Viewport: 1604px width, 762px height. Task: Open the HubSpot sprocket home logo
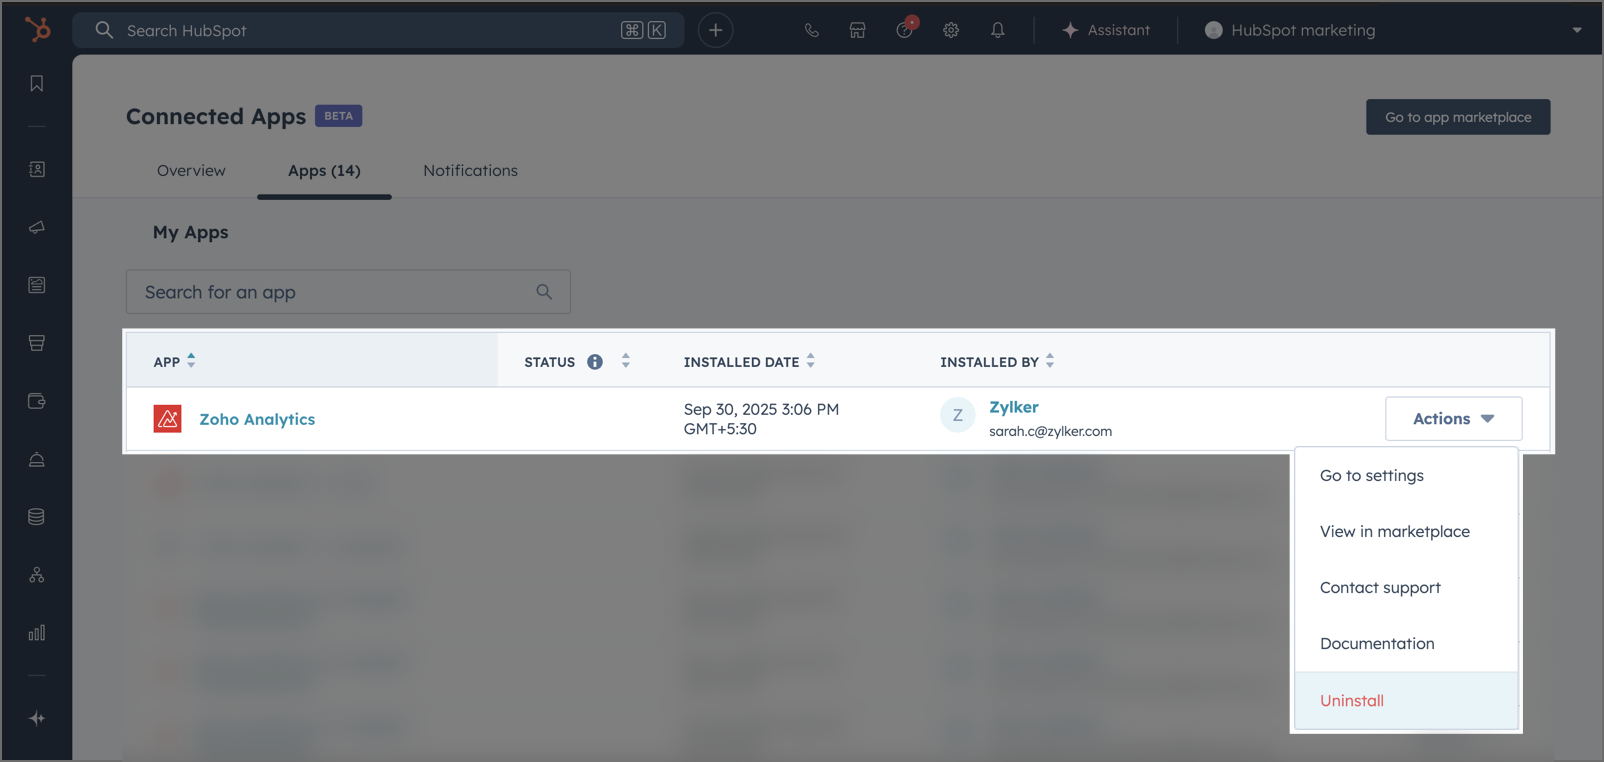(37, 30)
